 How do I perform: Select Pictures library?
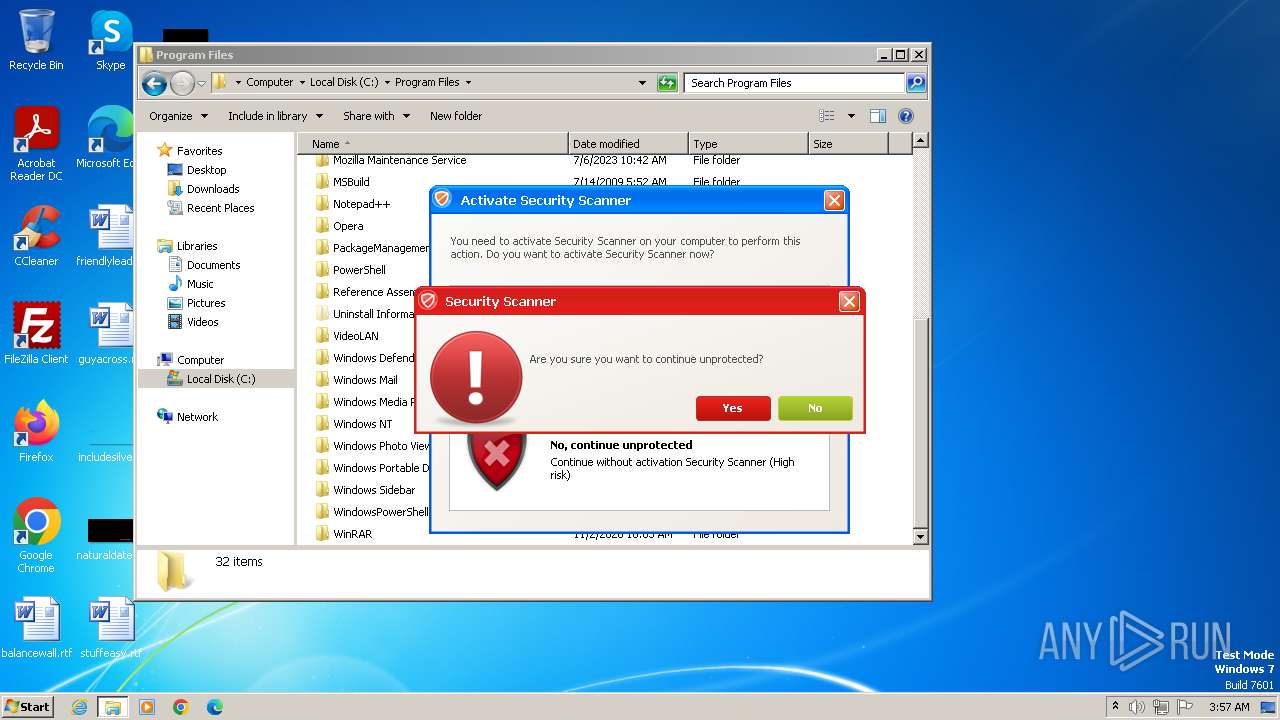click(206, 303)
